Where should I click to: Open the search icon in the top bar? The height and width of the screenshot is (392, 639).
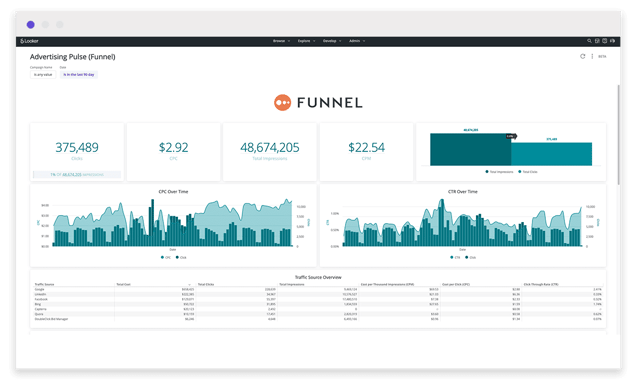[589, 41]
